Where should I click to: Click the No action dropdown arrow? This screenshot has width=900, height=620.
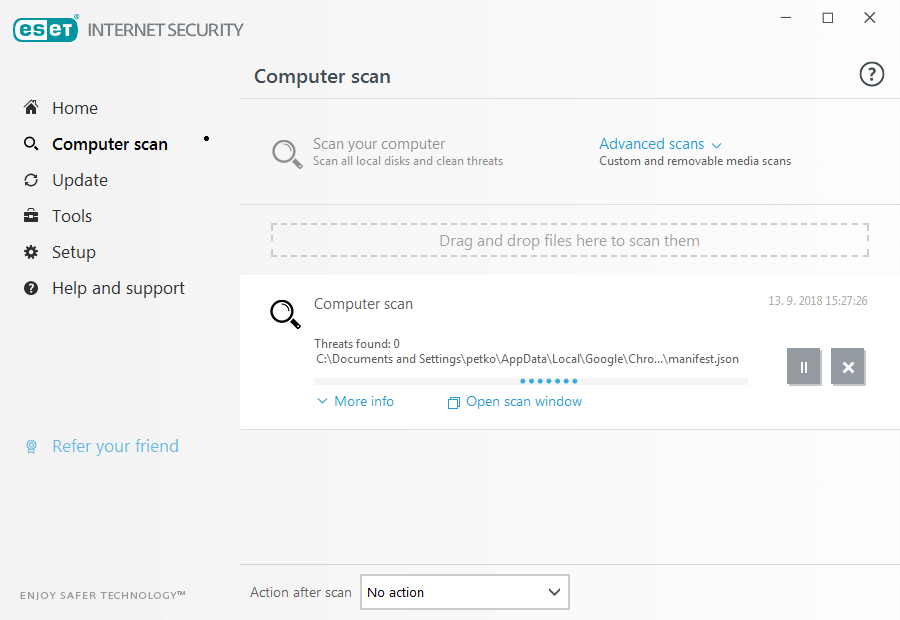tap(554, 592)
